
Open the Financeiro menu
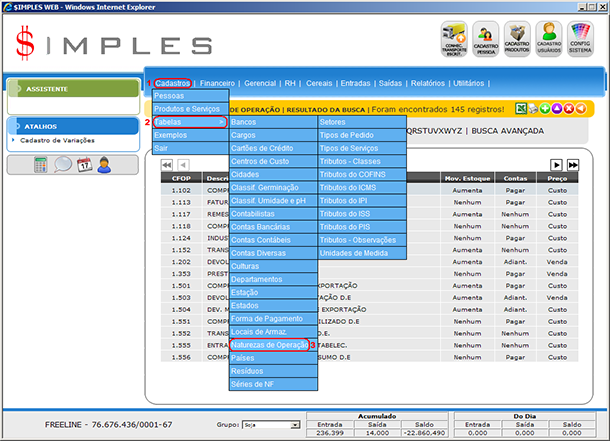pyautogui.click(x=217, y=82)
